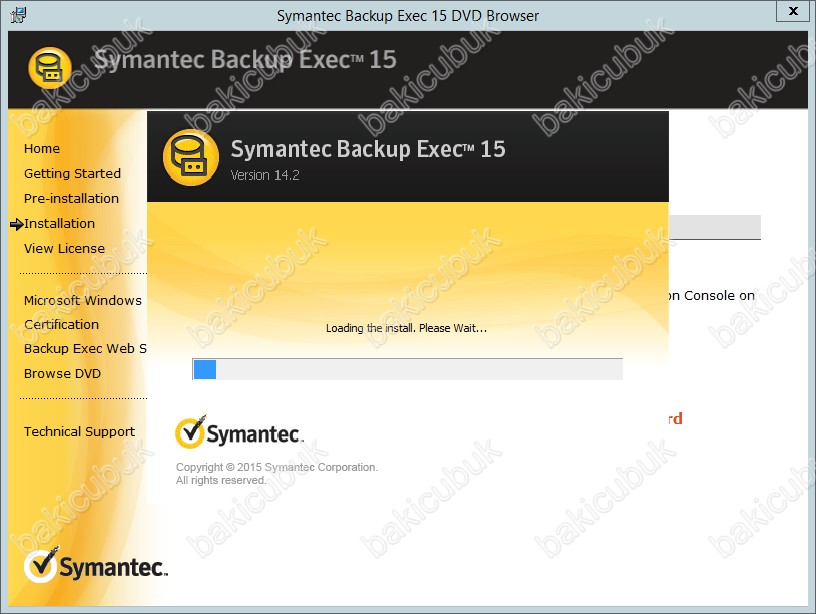Go to Getting Started section
Image resolution: width=816 pixels, height=614 pixels.
(72, 174)
